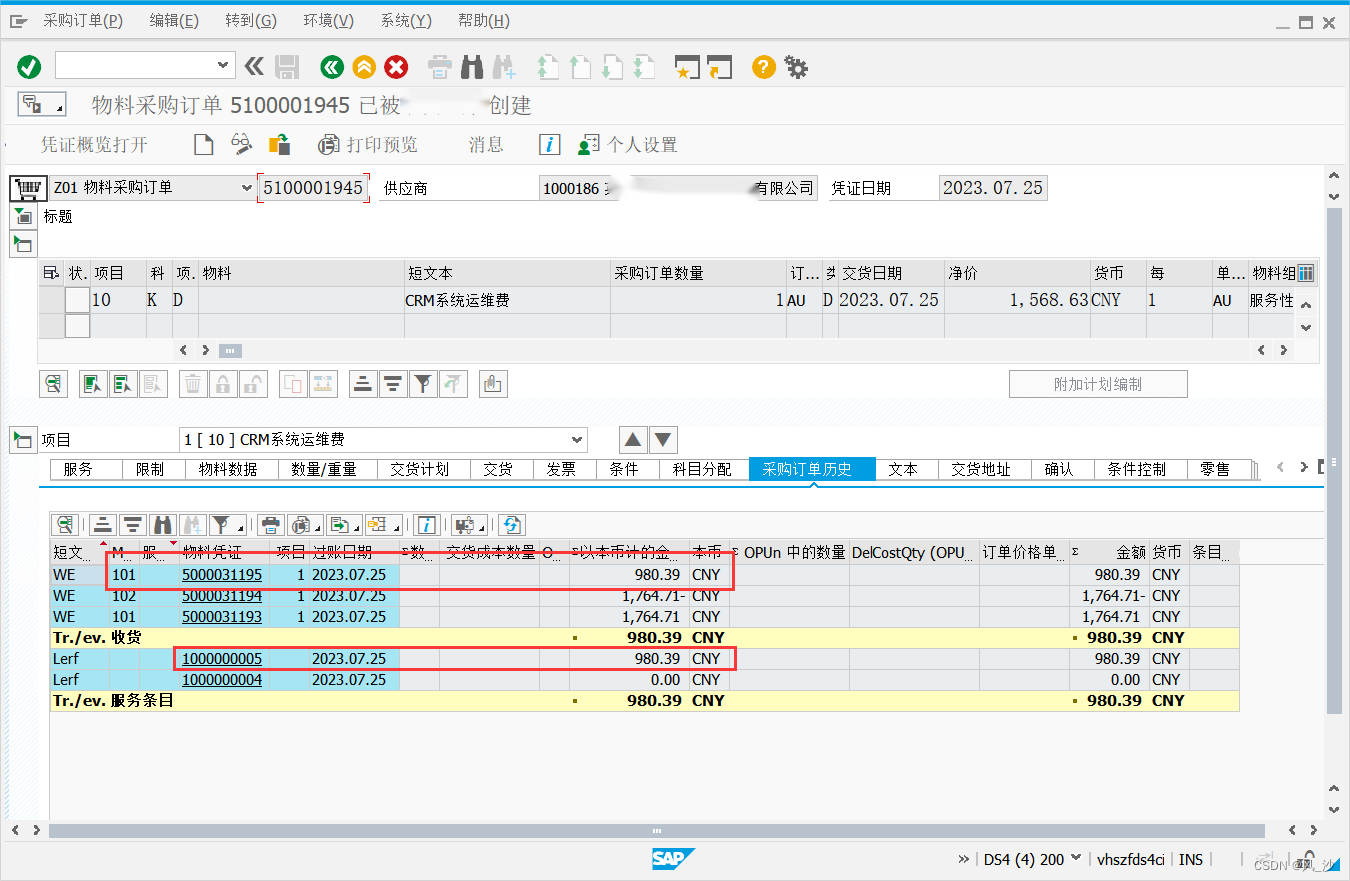Click the Other purchase order icon
The width and height of the screenshot is (1350, 881).
pyautogui.click(x=280, y=144)
